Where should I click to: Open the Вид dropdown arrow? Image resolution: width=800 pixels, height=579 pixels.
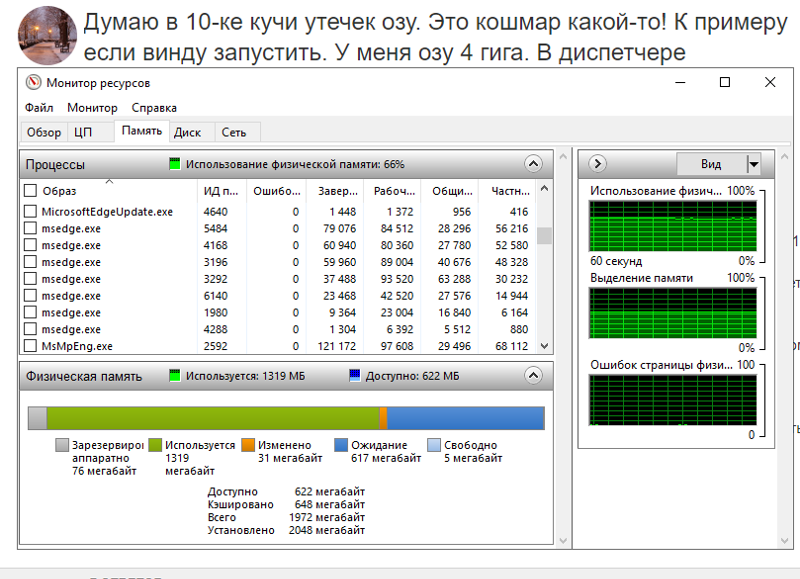point(754,164)
